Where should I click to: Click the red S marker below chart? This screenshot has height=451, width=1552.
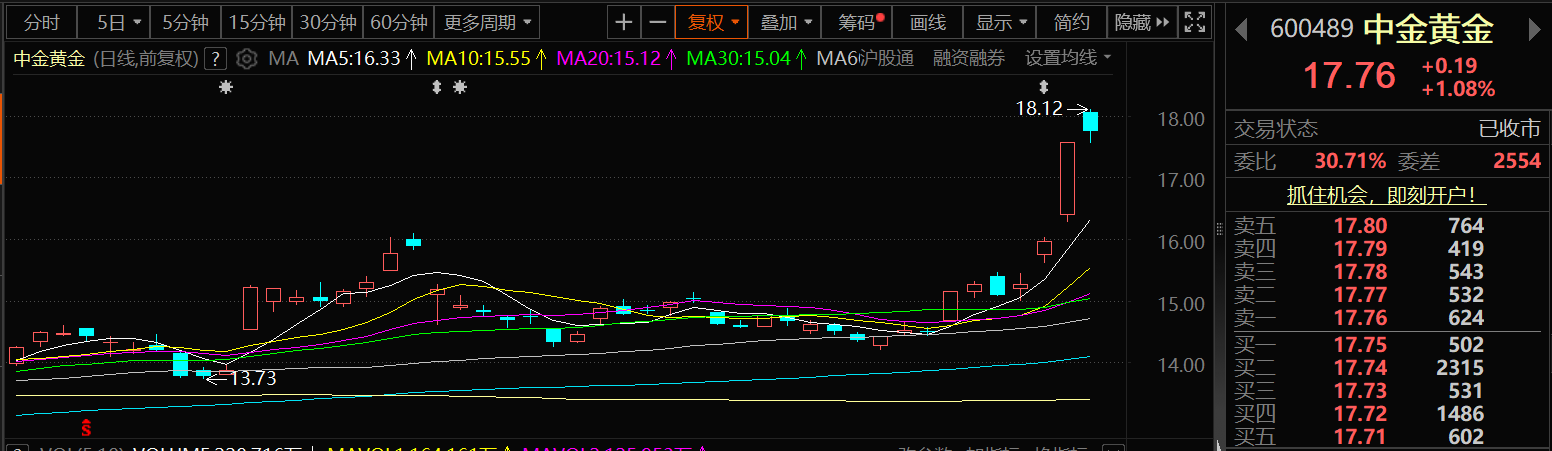(x=87, y=429)
